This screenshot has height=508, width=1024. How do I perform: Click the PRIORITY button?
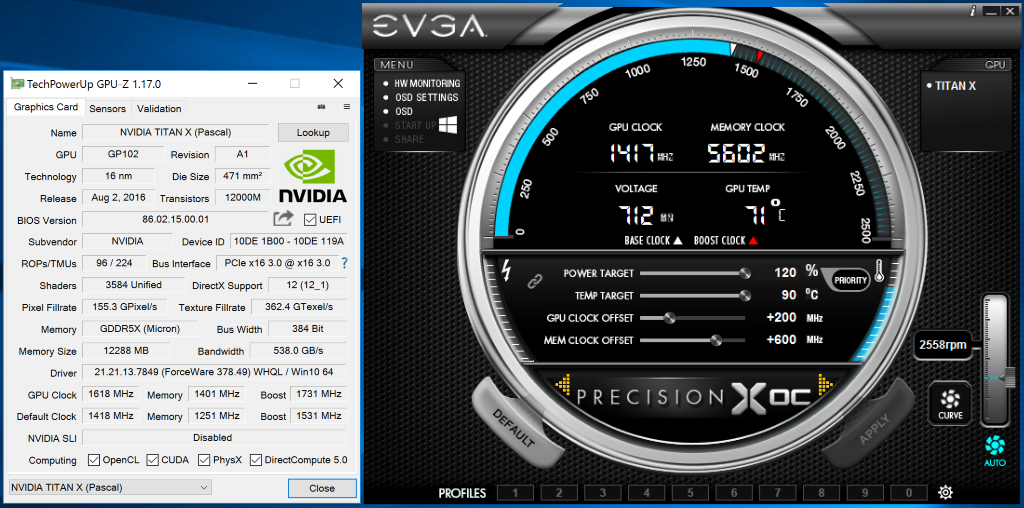coord(851,281)
